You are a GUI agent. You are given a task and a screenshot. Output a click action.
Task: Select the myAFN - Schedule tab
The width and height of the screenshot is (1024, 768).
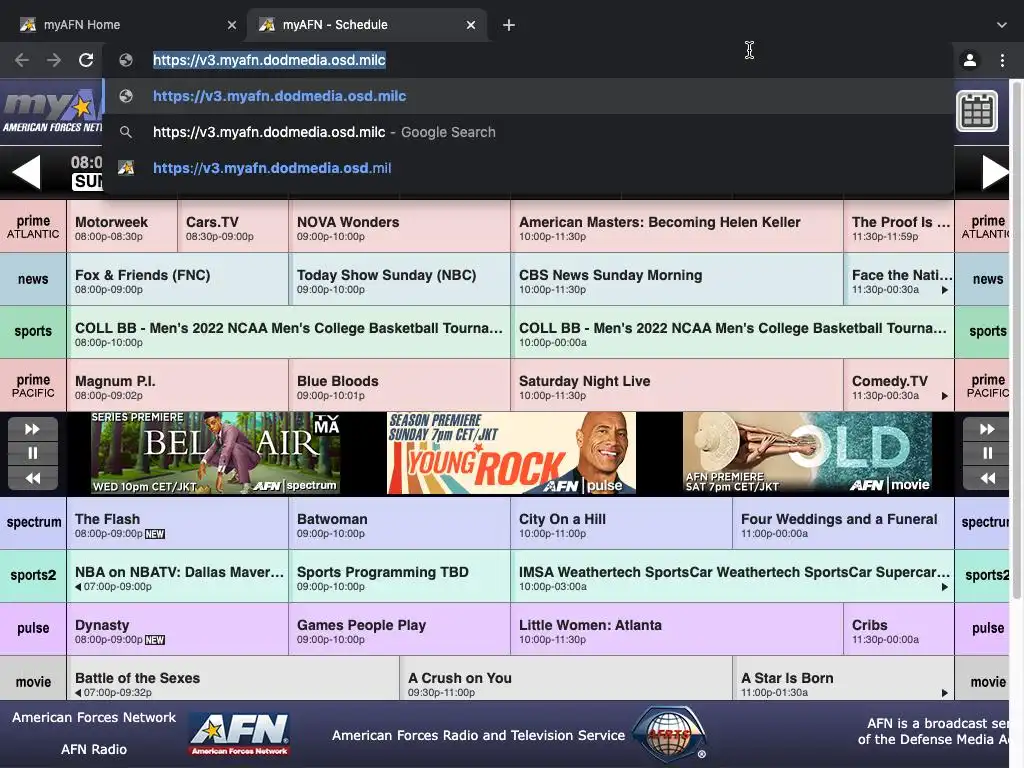(366, 25)
